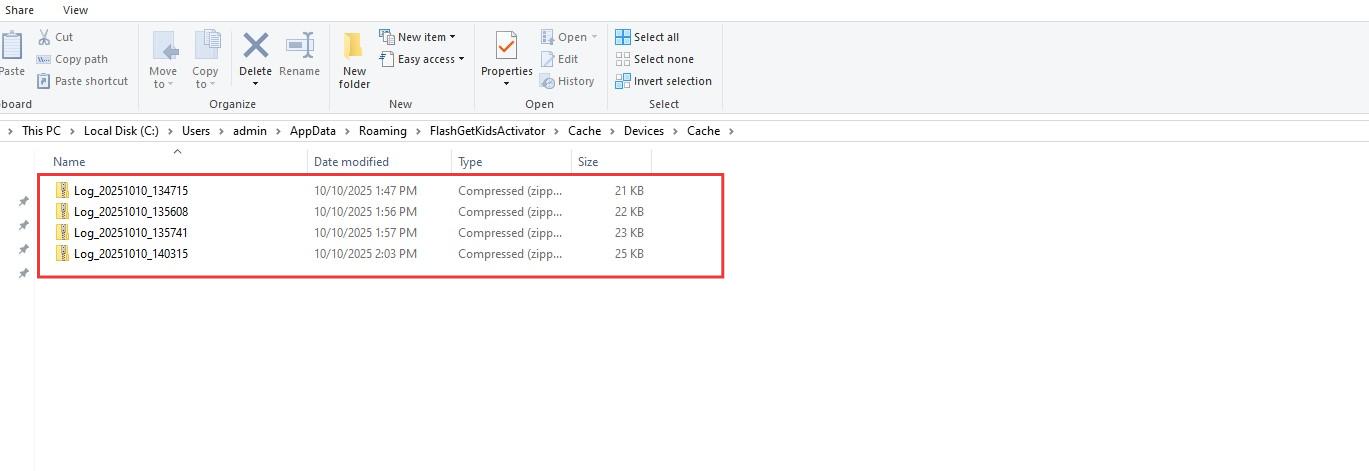Expand the New item dropdown
This screenshot has height=471, width=1369.
click(x=452, y=37)
